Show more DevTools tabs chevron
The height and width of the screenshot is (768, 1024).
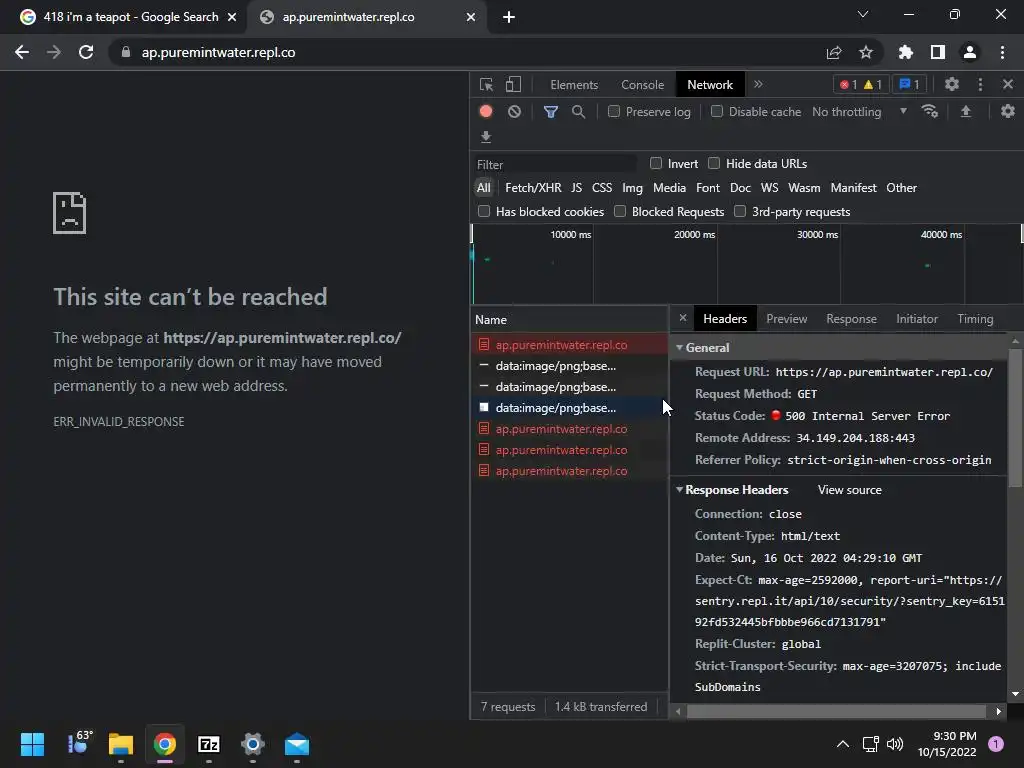758,84
